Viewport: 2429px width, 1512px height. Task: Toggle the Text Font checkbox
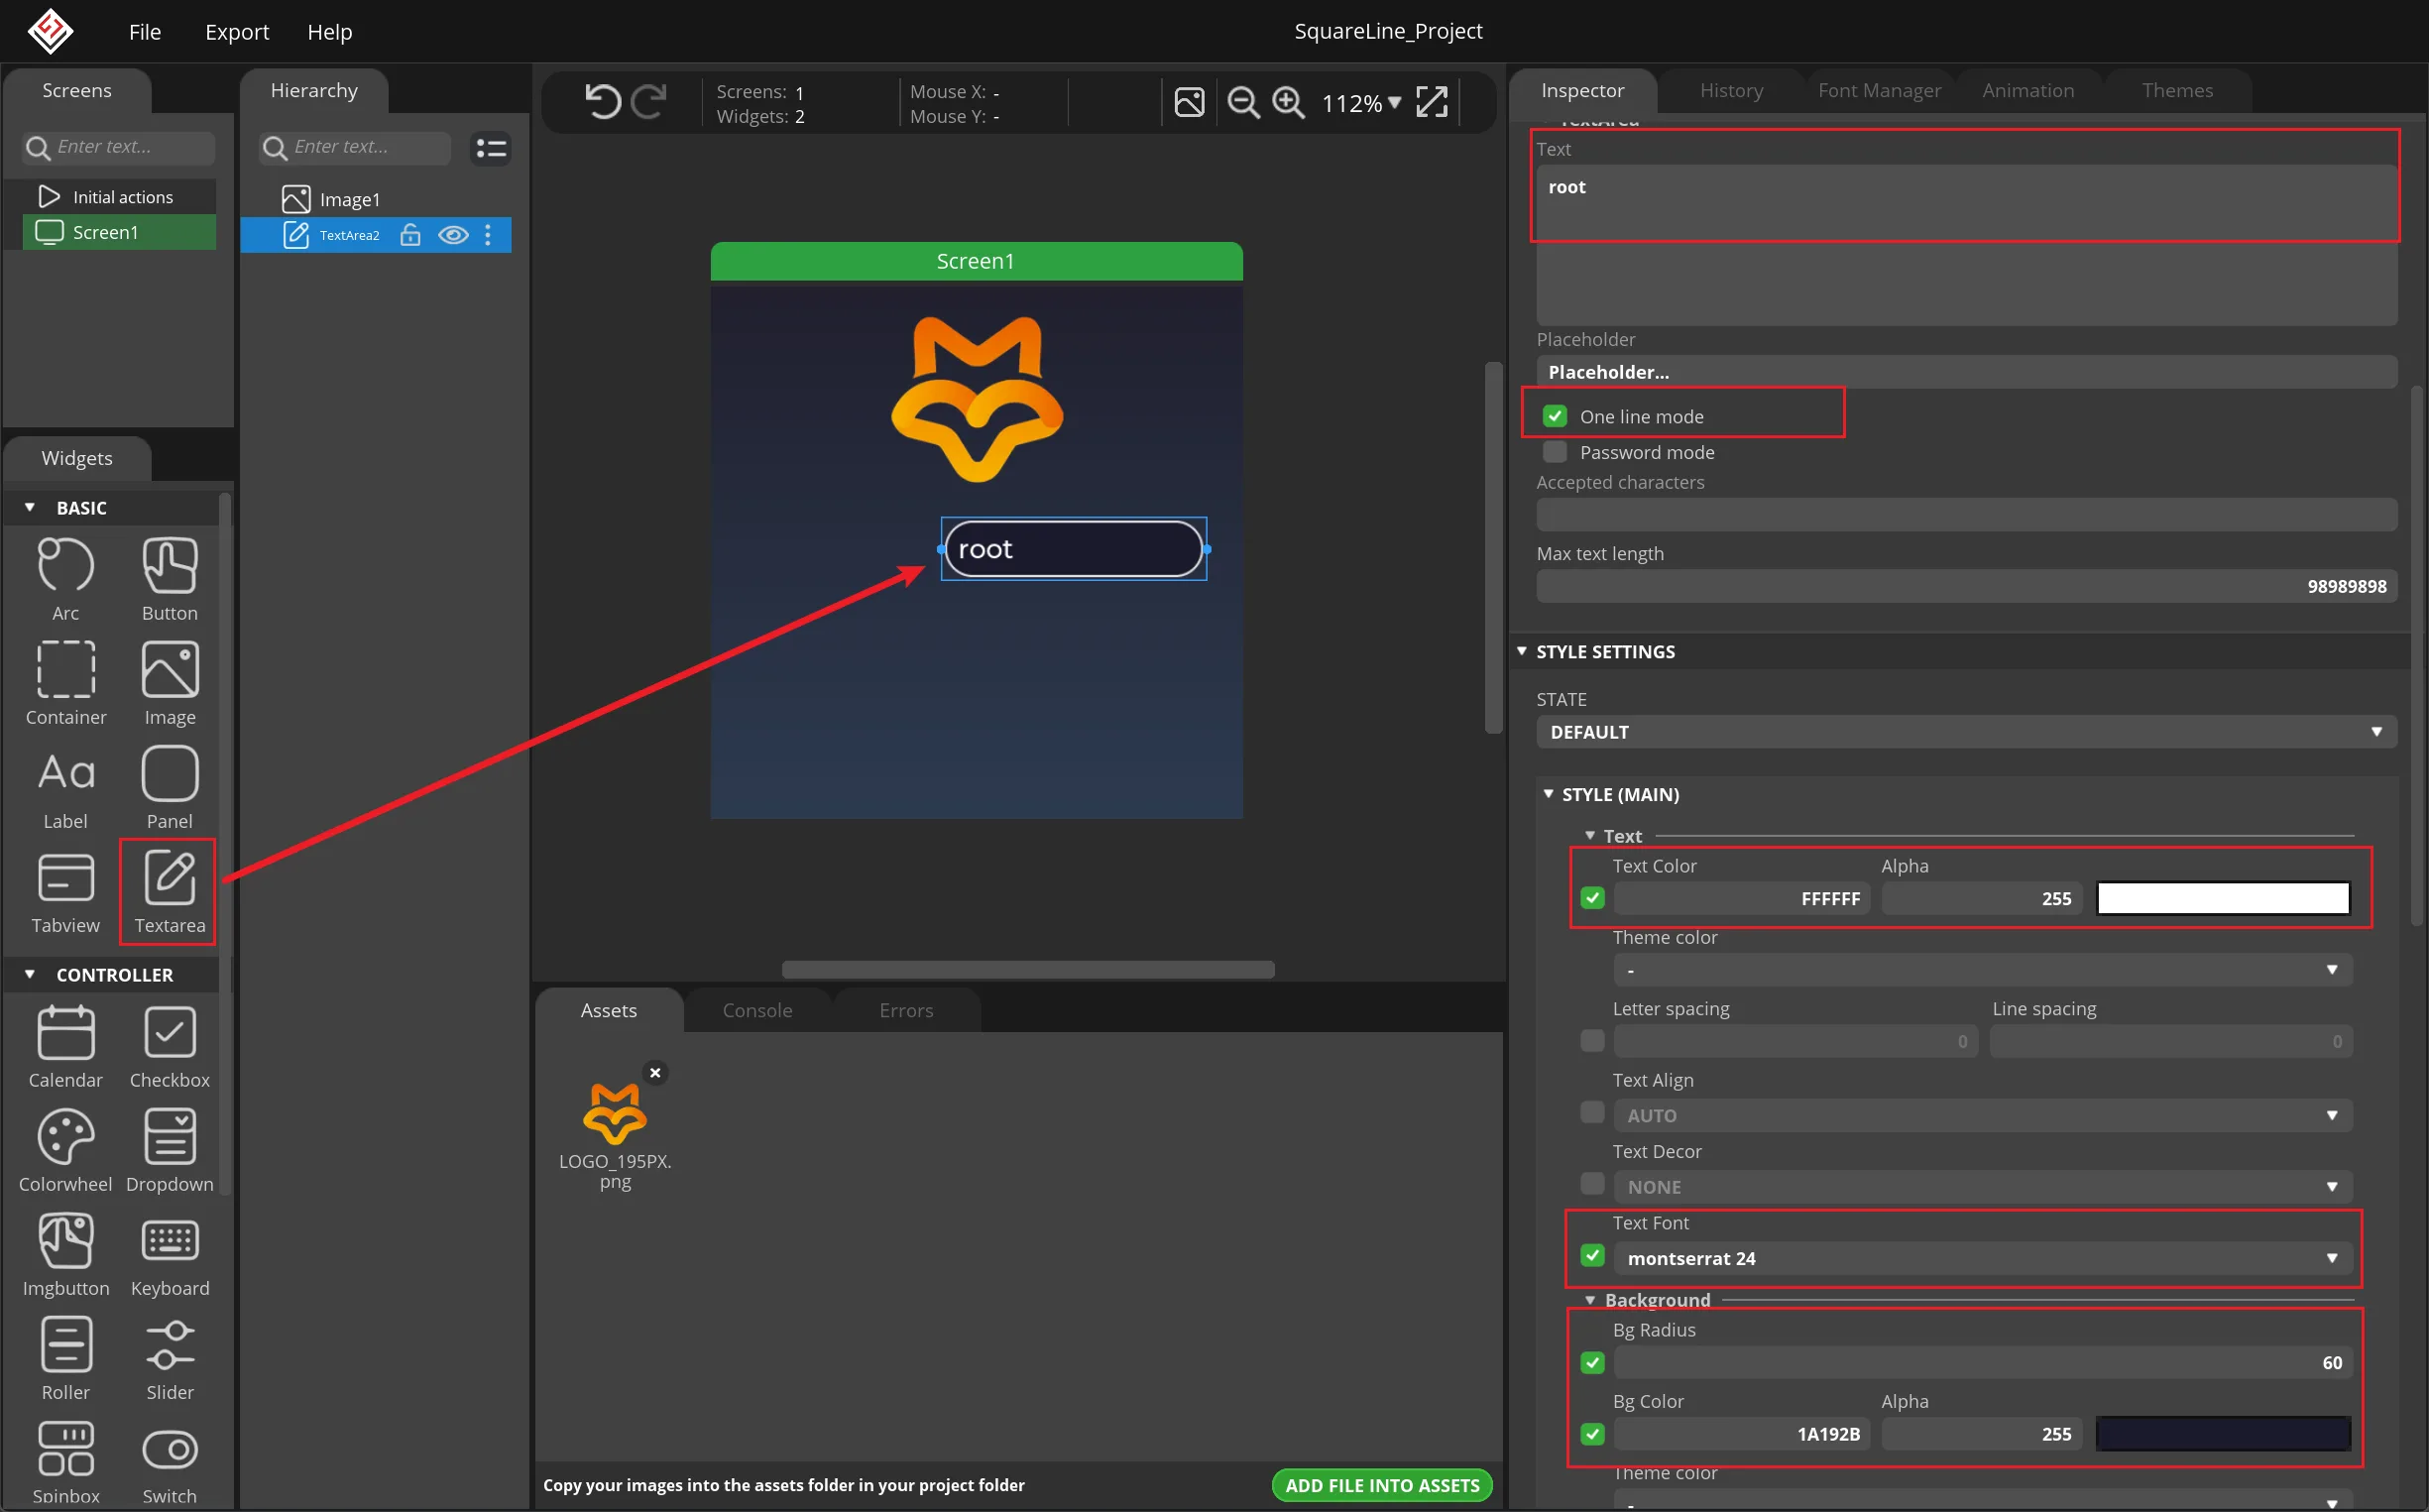tap(1592, 1256)
